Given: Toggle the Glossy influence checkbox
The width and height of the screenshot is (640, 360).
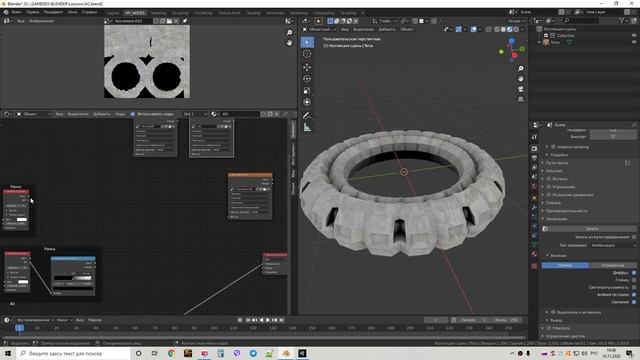Looking at the screenshot, I should click(x=634, y=280).
